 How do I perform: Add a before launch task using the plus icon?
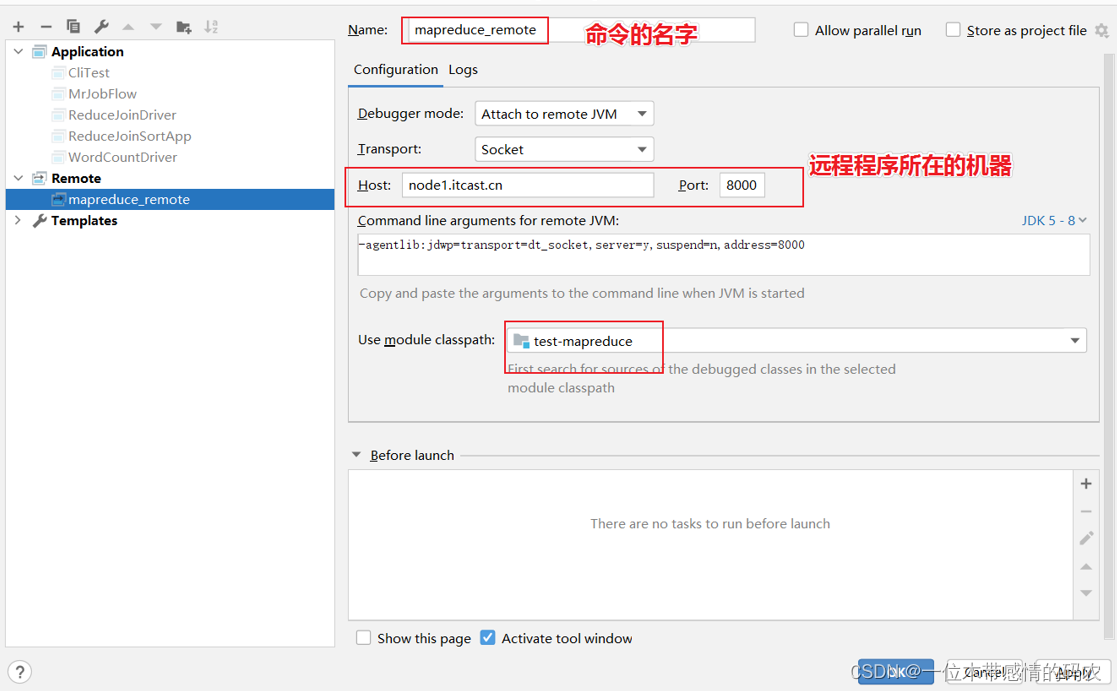click(x=1086, y=484)
